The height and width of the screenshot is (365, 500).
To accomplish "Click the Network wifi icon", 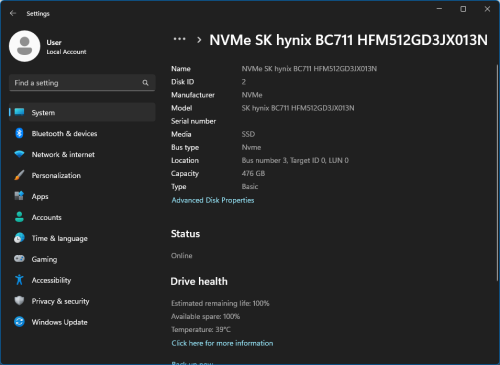I will point(19,154).
